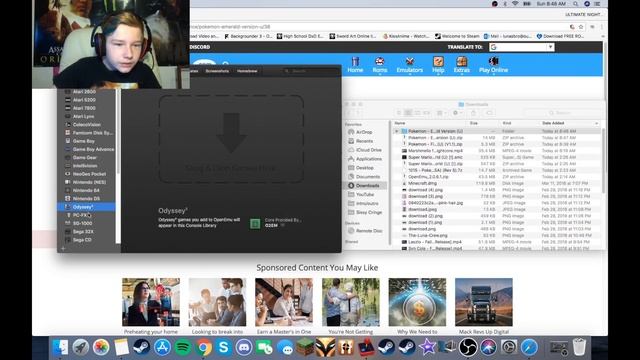The width and height of the screenshot is (640, 360).
Task: Select PC-FX in the console list
Action: pyautogui.click(x=81, y=215)
